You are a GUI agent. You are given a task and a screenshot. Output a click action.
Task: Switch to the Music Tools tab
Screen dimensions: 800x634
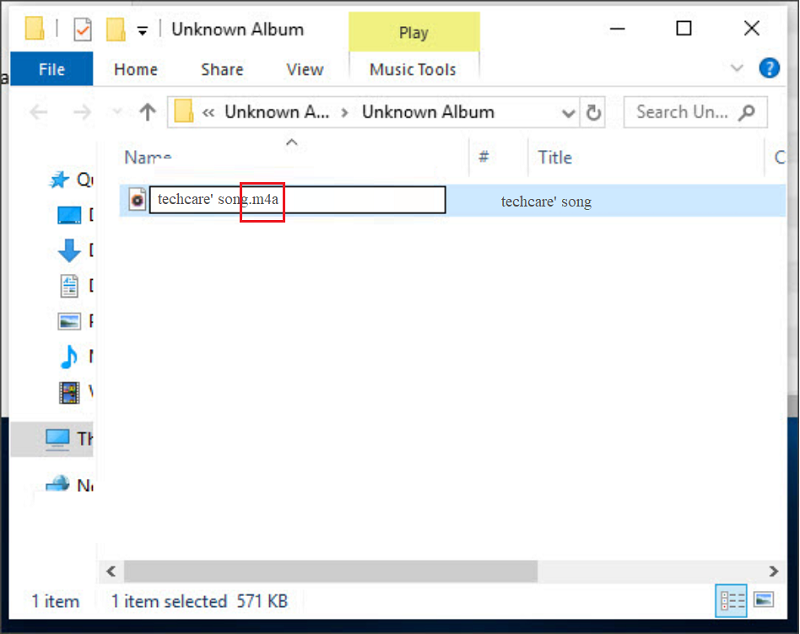[412, 69]
